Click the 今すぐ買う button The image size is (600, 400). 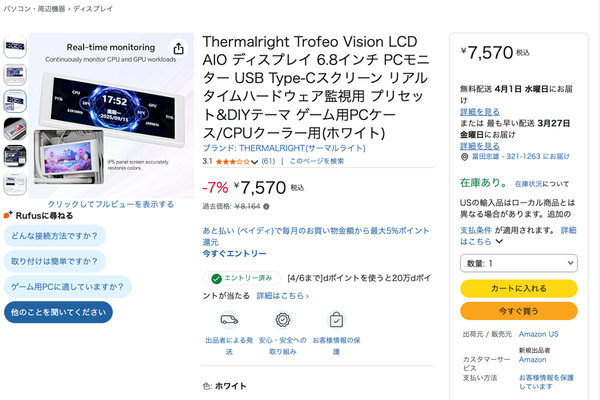tap(518, 310)
